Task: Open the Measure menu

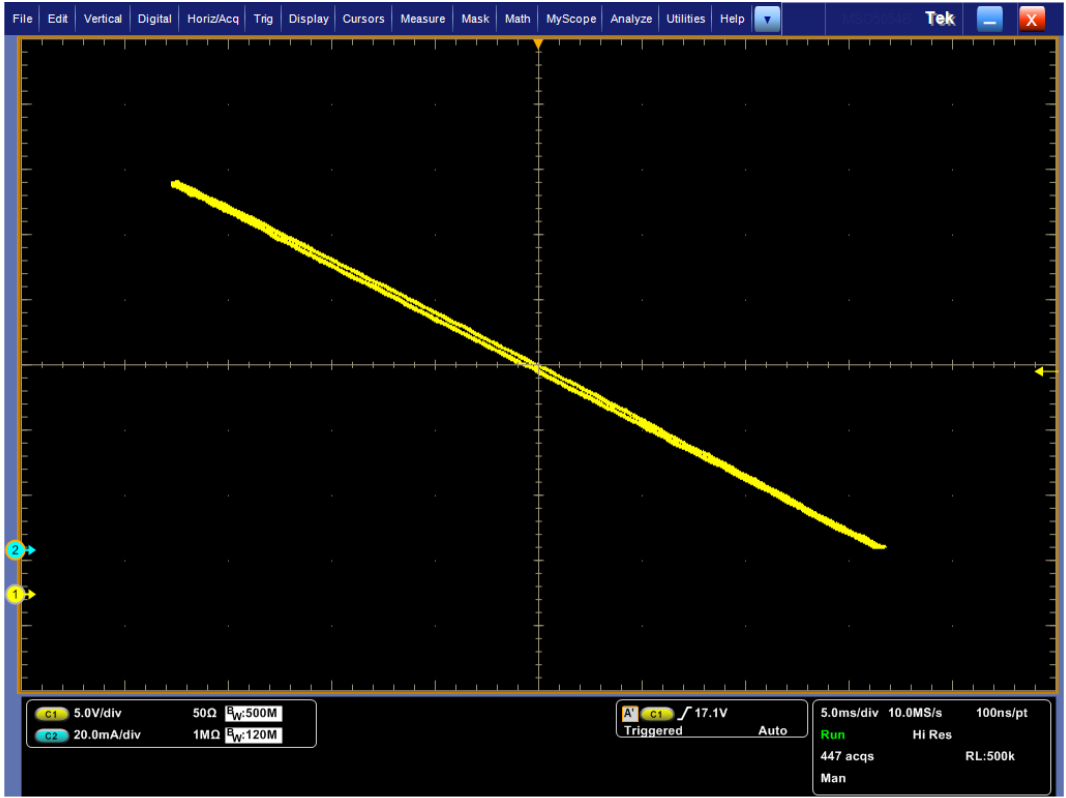Action: point(422,18)
